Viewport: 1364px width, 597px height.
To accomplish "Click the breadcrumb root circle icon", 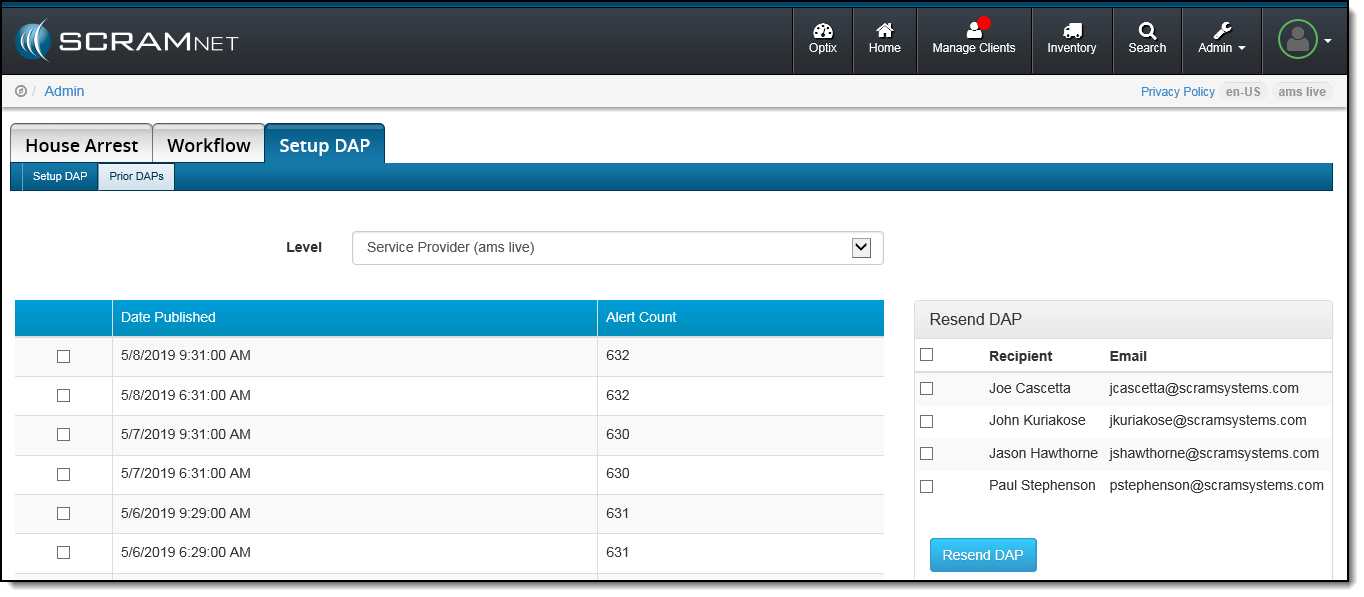I will pyautogui.click(x=21, y=91).
